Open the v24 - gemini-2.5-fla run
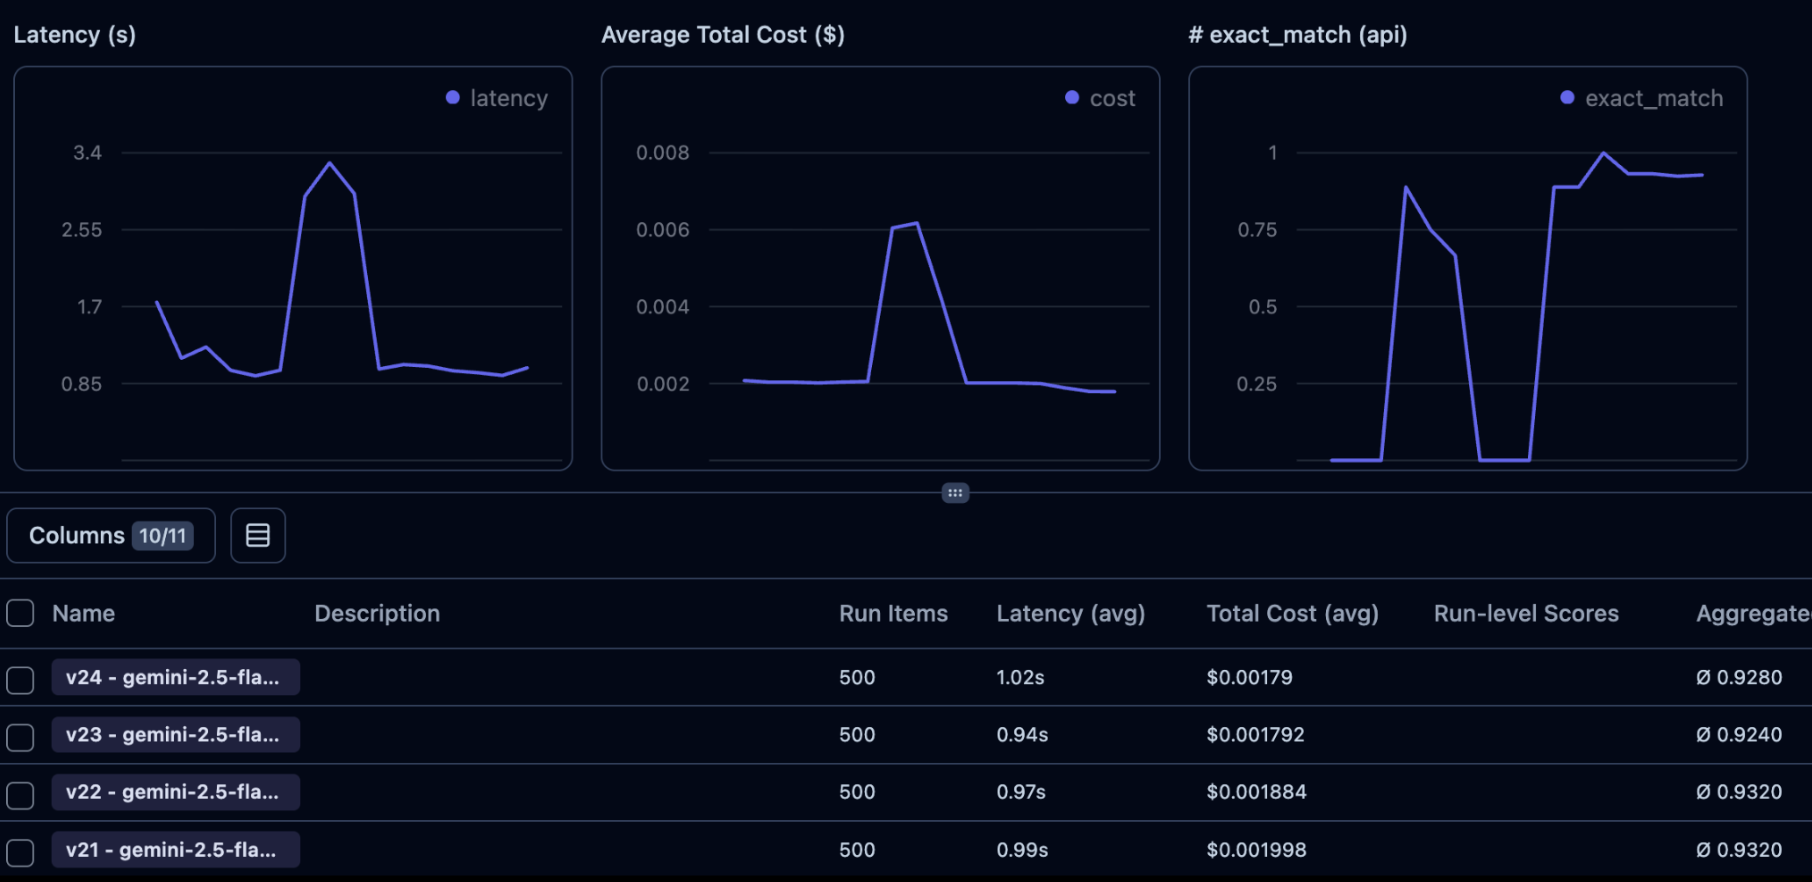Image resolution: width=1812 pixels, height=882 pixels. tap(175, 677)
